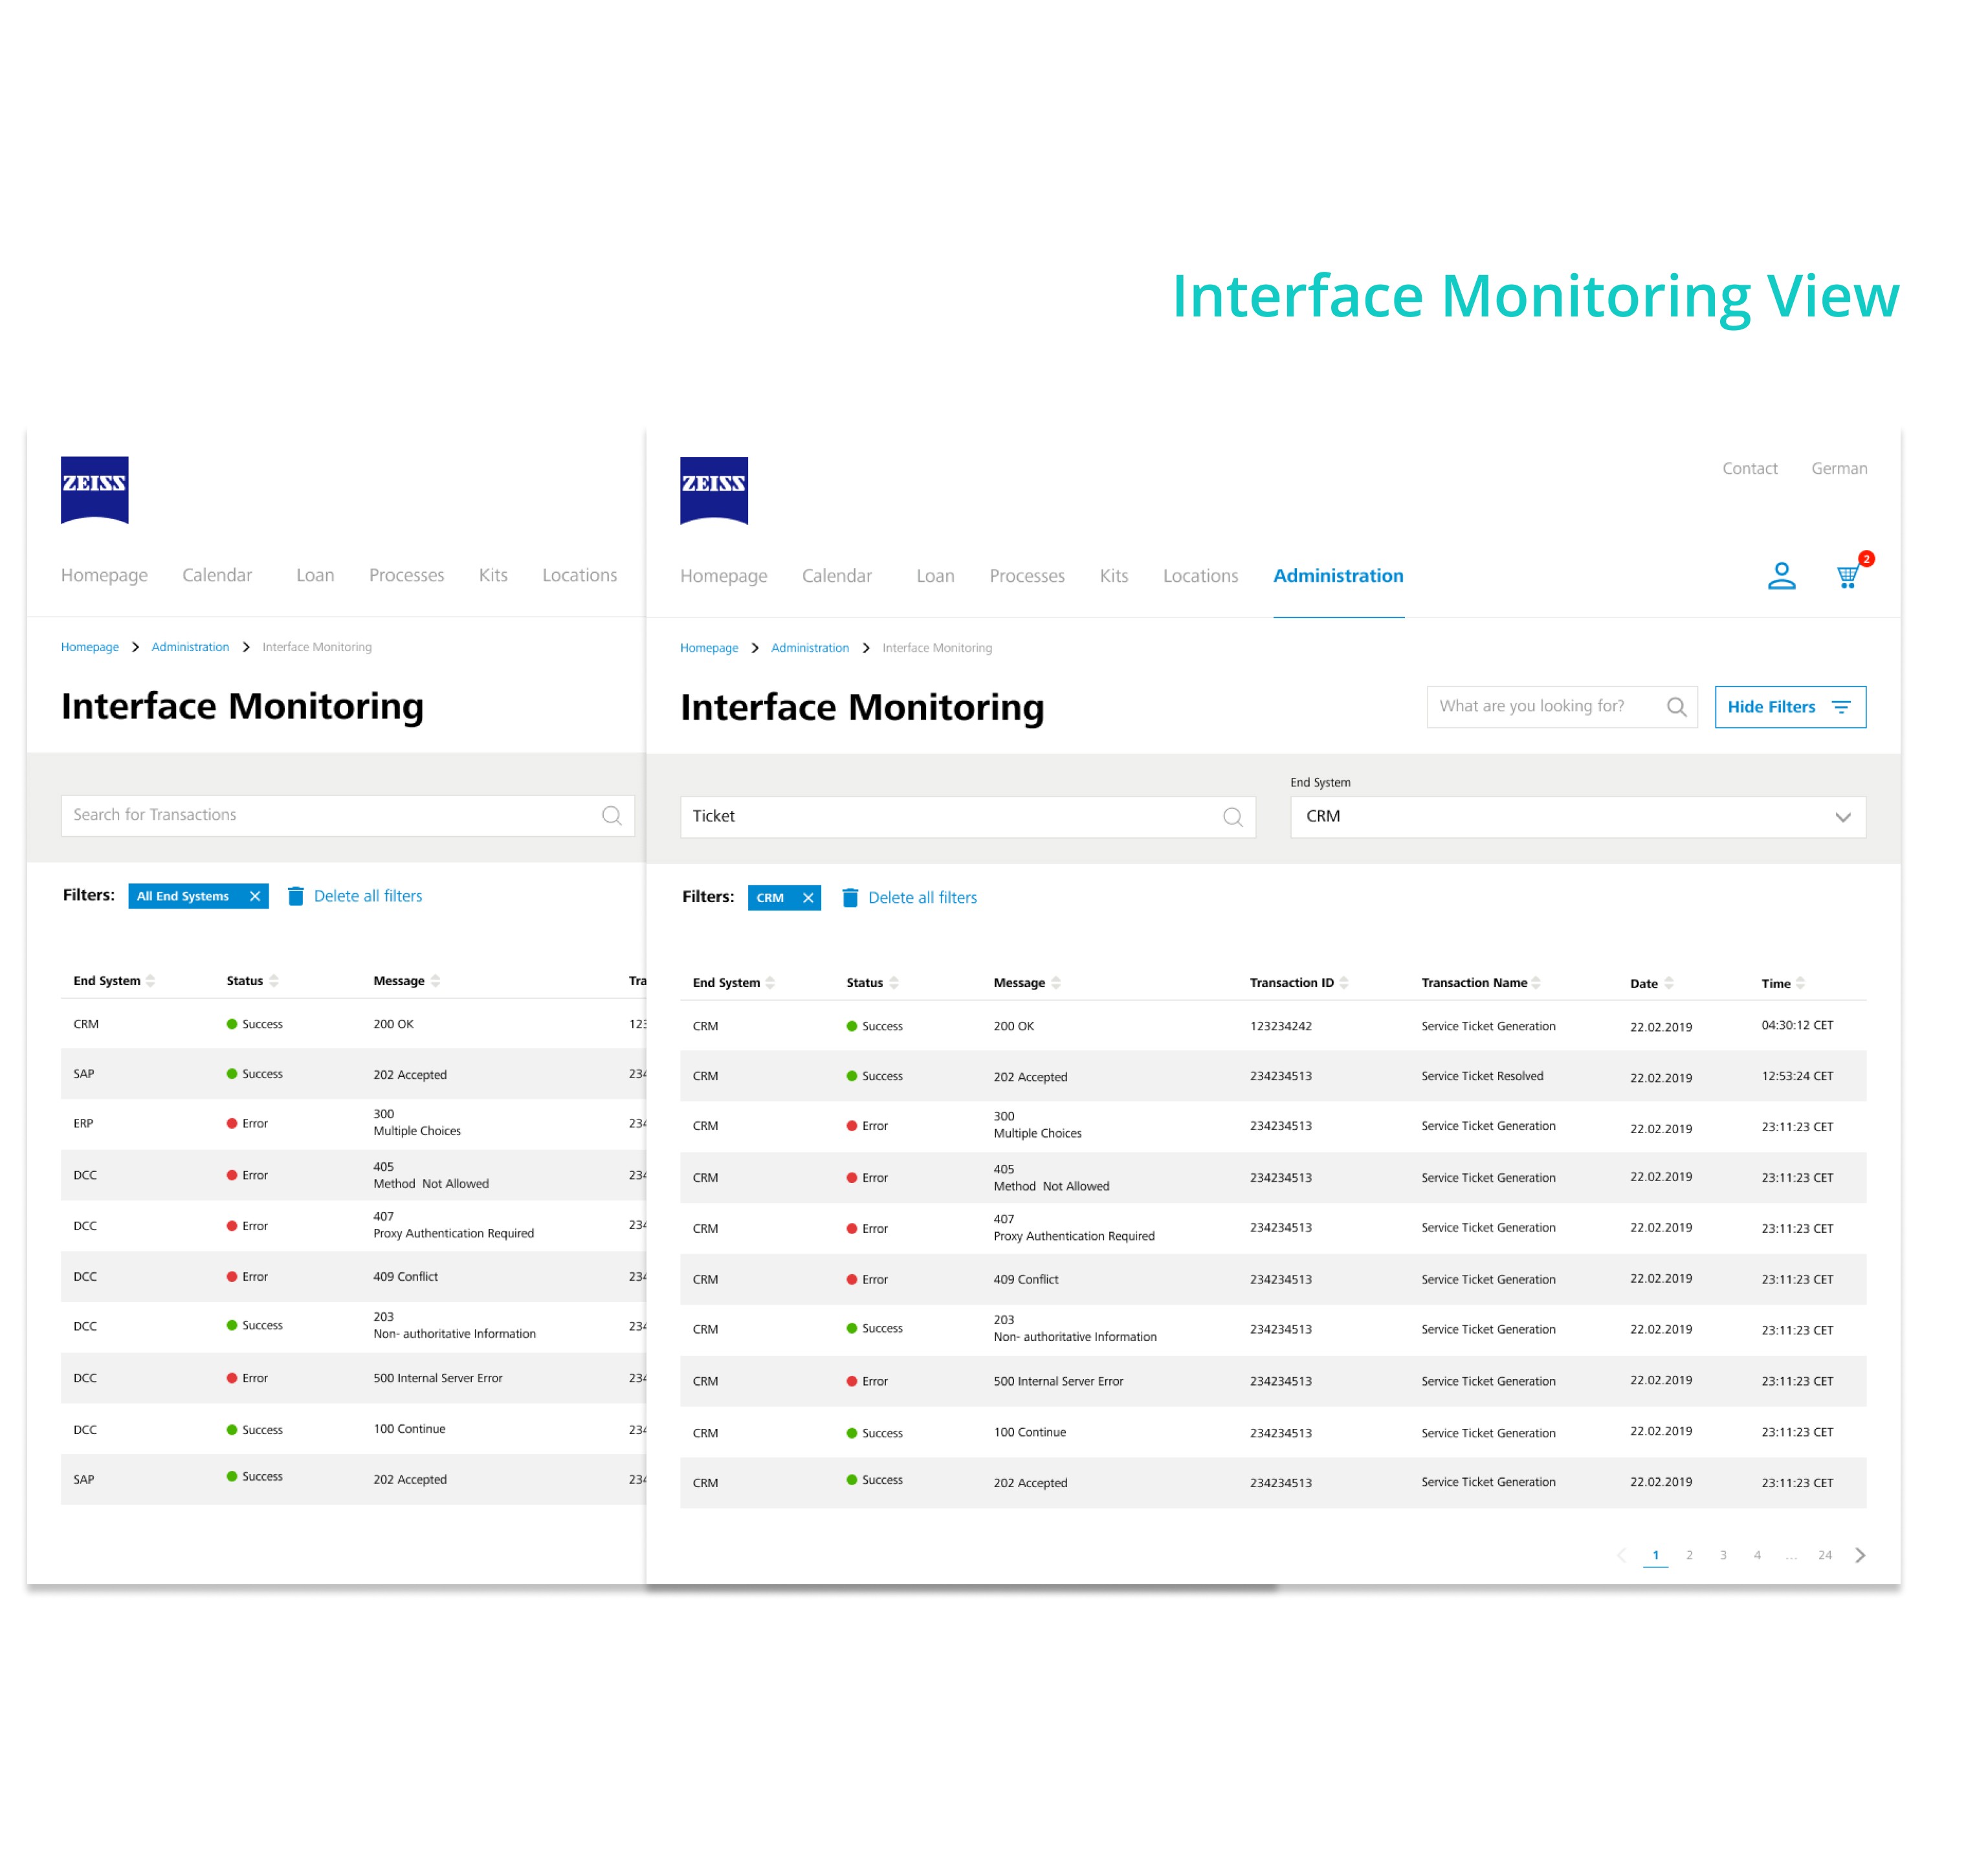Click the search magnifier in Ticket field
1988x1856 pixels.
point(1232,817)
